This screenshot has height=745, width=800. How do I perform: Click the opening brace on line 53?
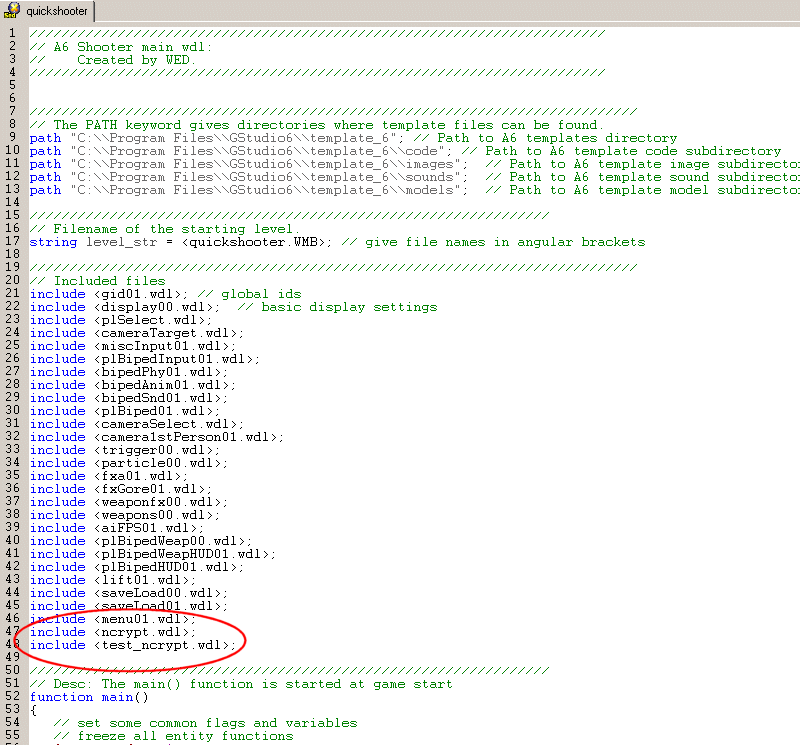tap(34, 710)
